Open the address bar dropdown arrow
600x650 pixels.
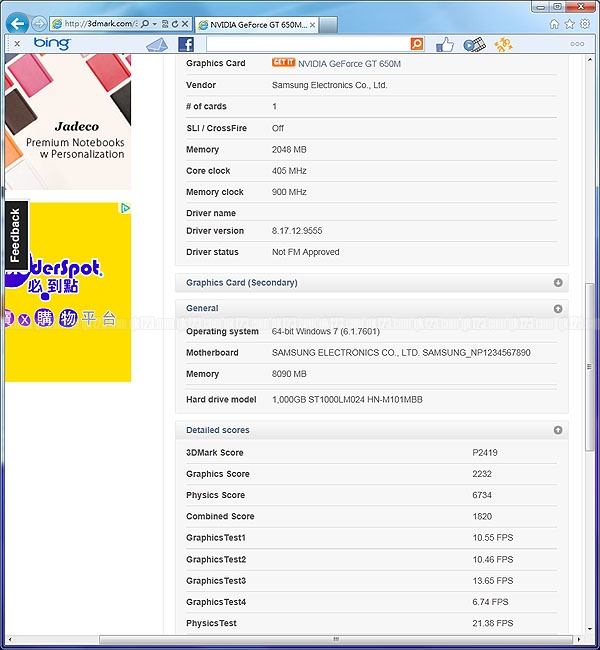click(154, 24)
